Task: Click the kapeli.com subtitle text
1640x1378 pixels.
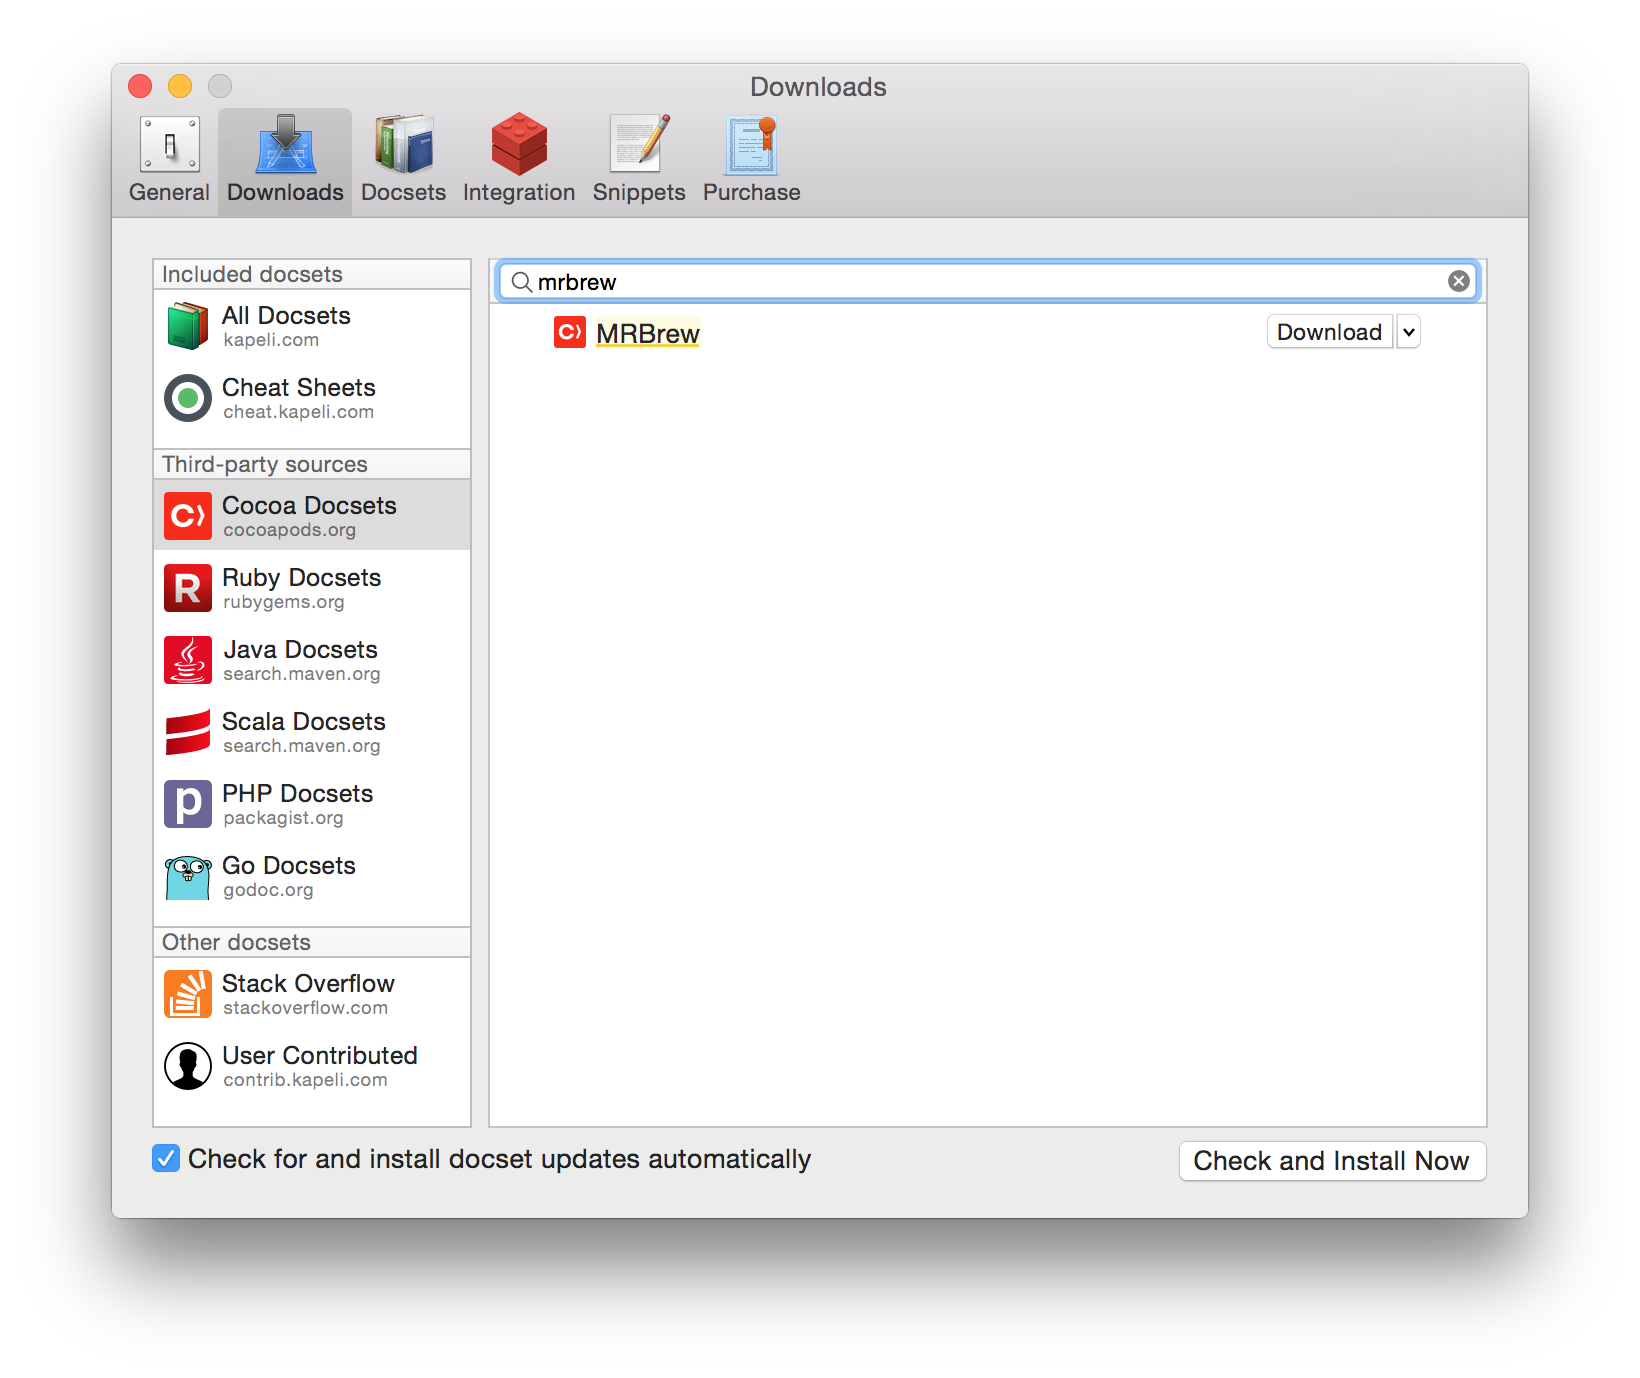Action: (x=271, y=340)
